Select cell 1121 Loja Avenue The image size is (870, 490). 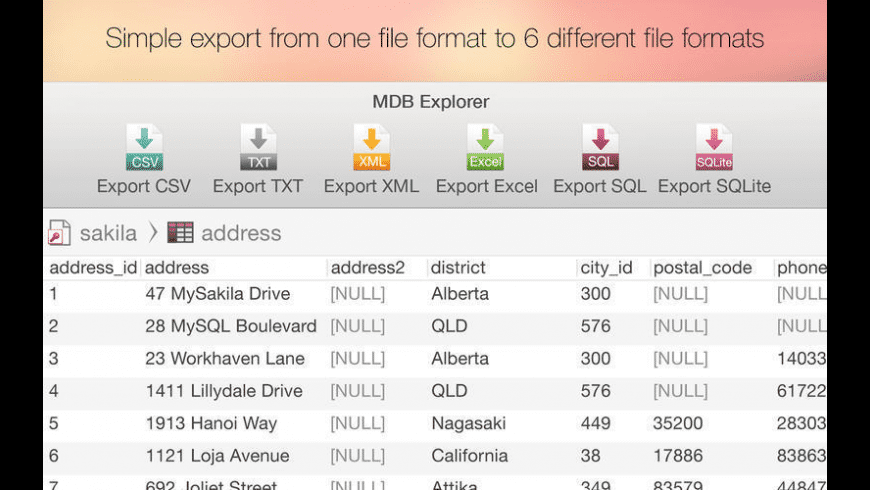click(x=217, y=456)
